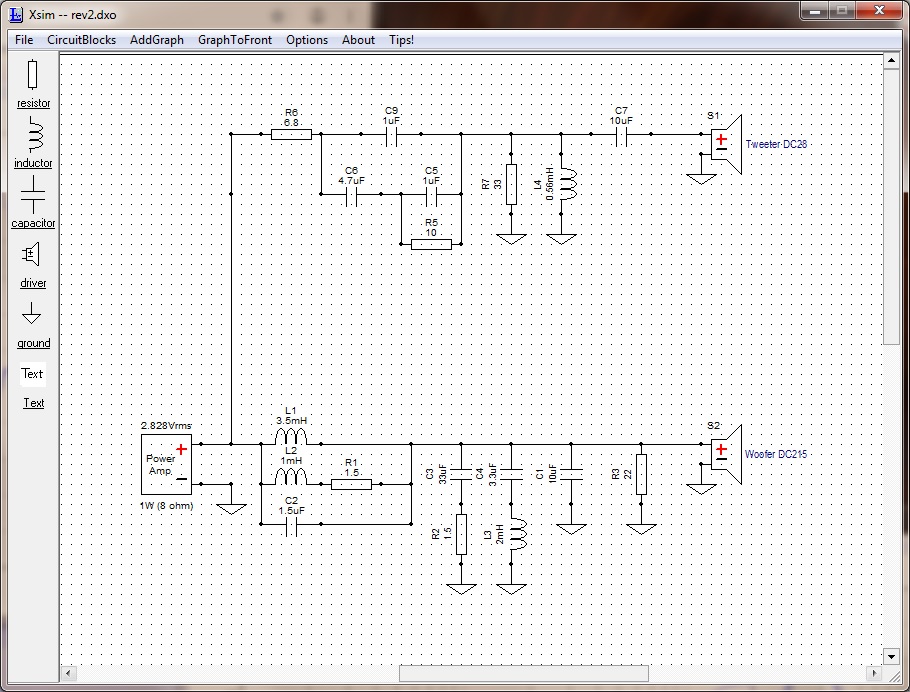Select the Text tool in the palette
Image resolution: width=910 pixels, height=692 pixels.
coord(32,374)
